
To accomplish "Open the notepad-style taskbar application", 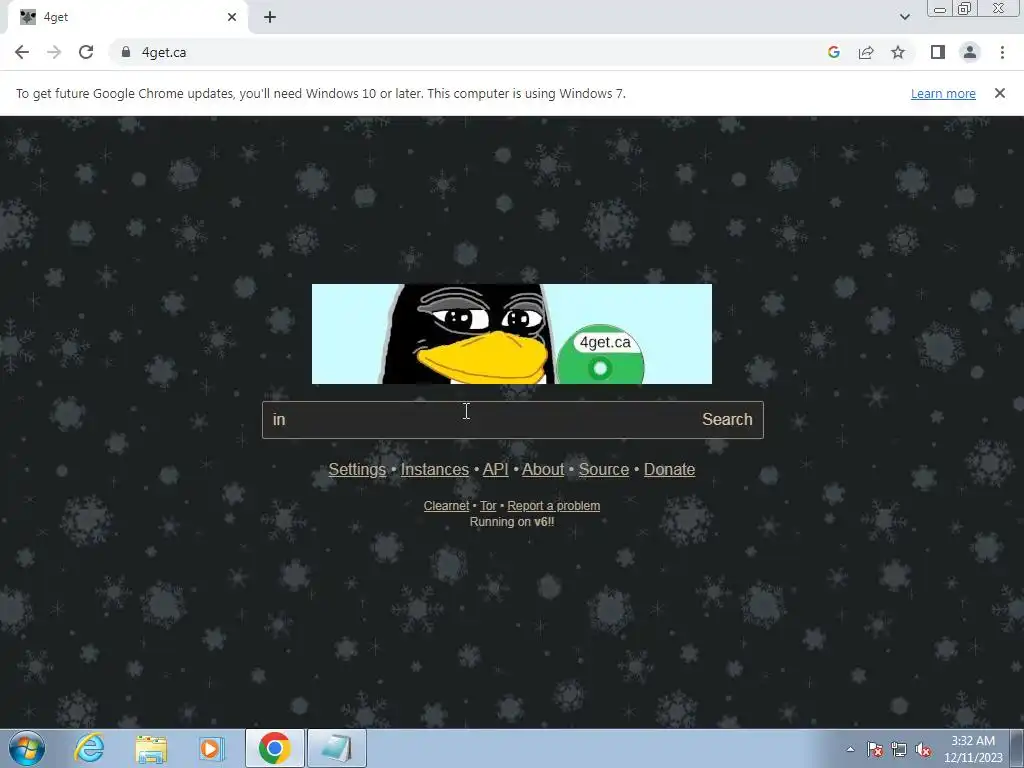I will 337,748.
